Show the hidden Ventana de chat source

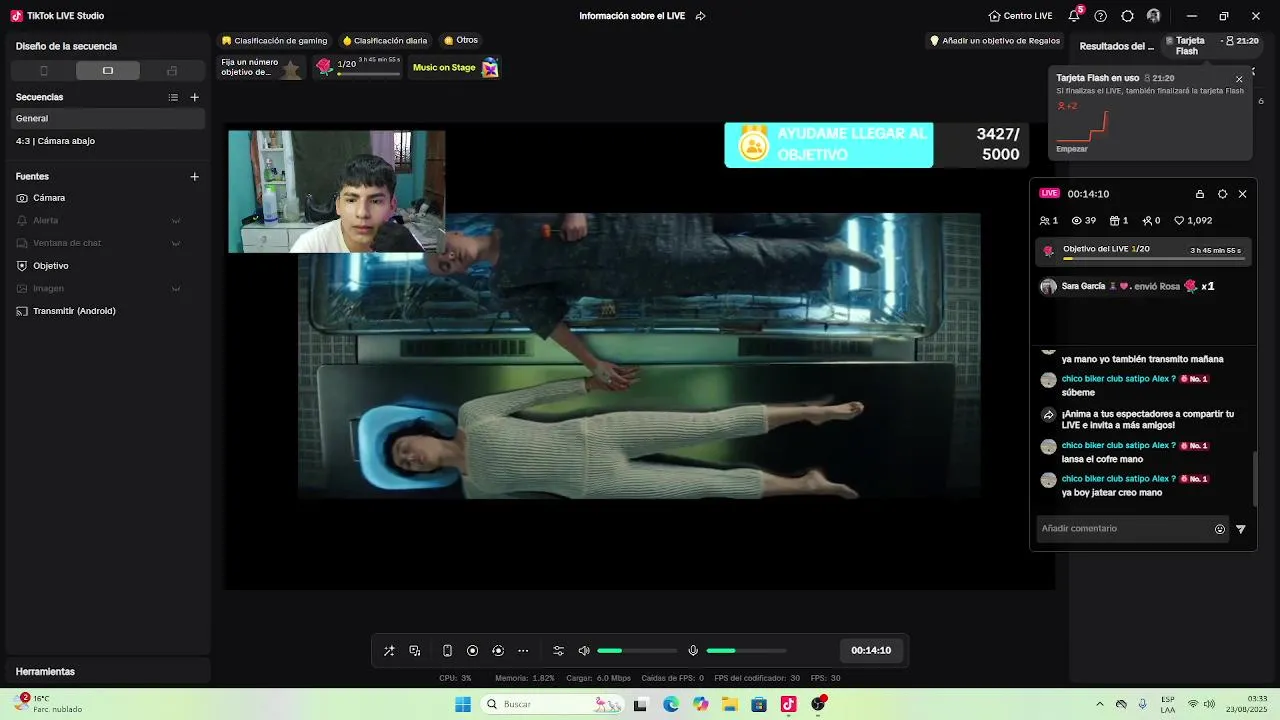coord(176,243)
